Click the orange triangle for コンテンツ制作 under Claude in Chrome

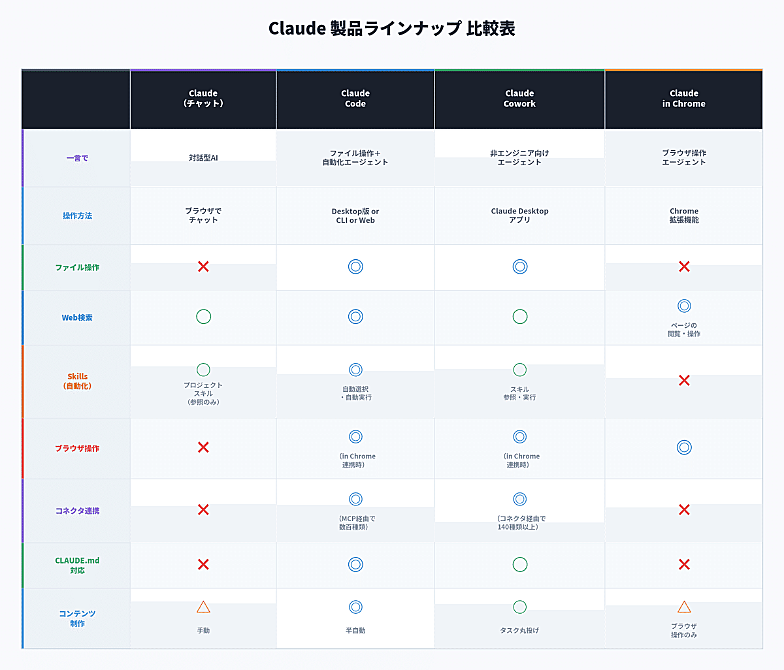pyautogui.click(x=684, y=607)
